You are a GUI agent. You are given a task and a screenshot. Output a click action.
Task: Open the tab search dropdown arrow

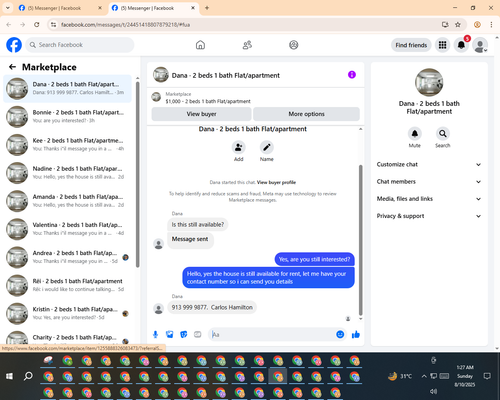(x=8, y=8)
